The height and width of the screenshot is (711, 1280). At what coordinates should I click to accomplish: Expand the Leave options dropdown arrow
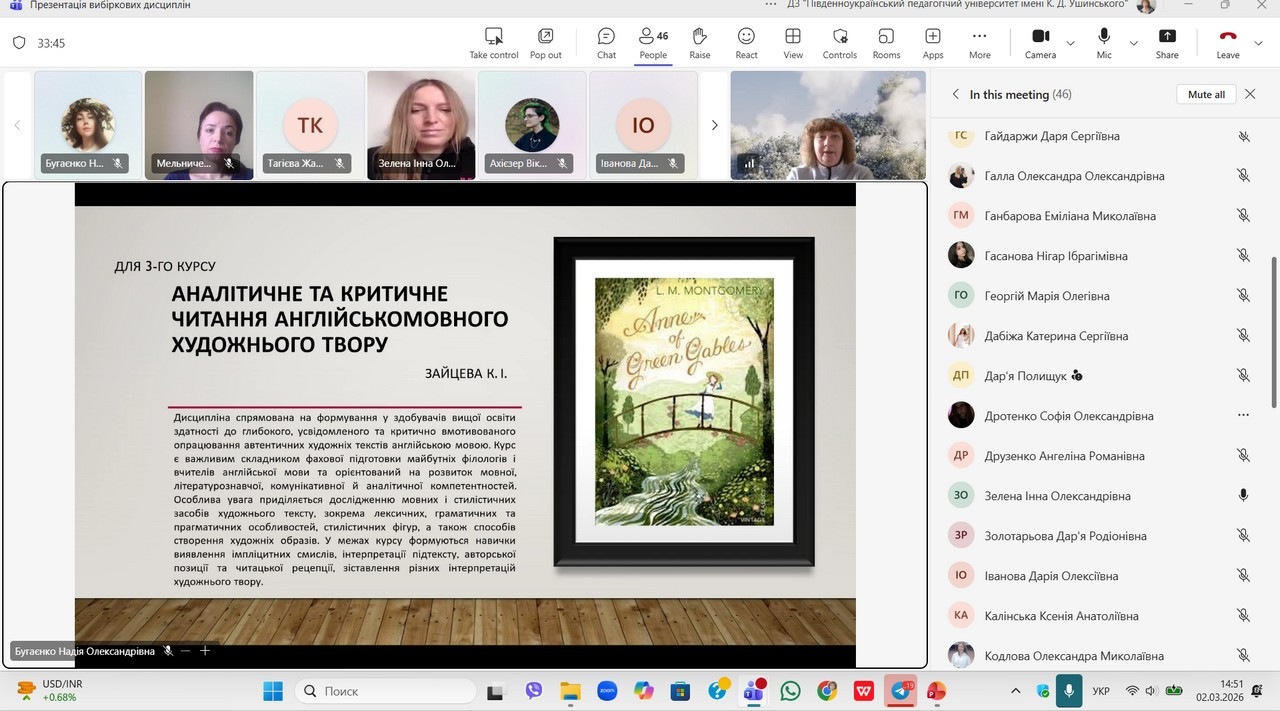click(x=1259, y=43)
